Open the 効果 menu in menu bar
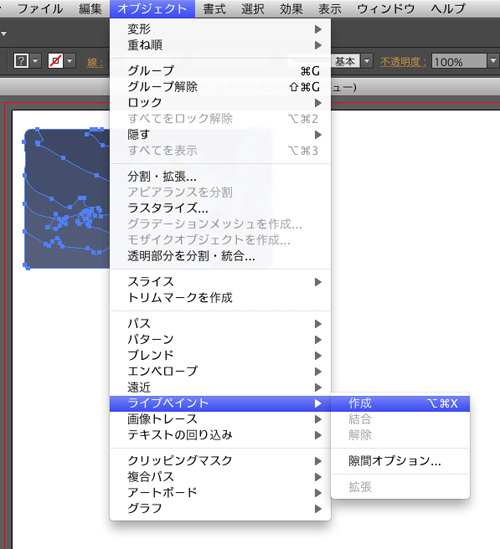This screenshot has height=549, width=500. click(291, 9)
